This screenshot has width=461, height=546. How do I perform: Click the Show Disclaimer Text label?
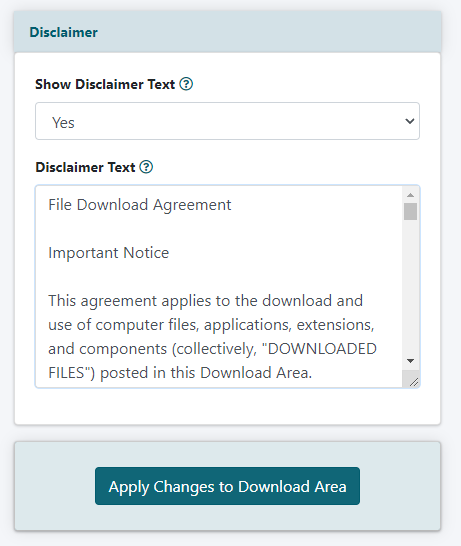(105, 84)
